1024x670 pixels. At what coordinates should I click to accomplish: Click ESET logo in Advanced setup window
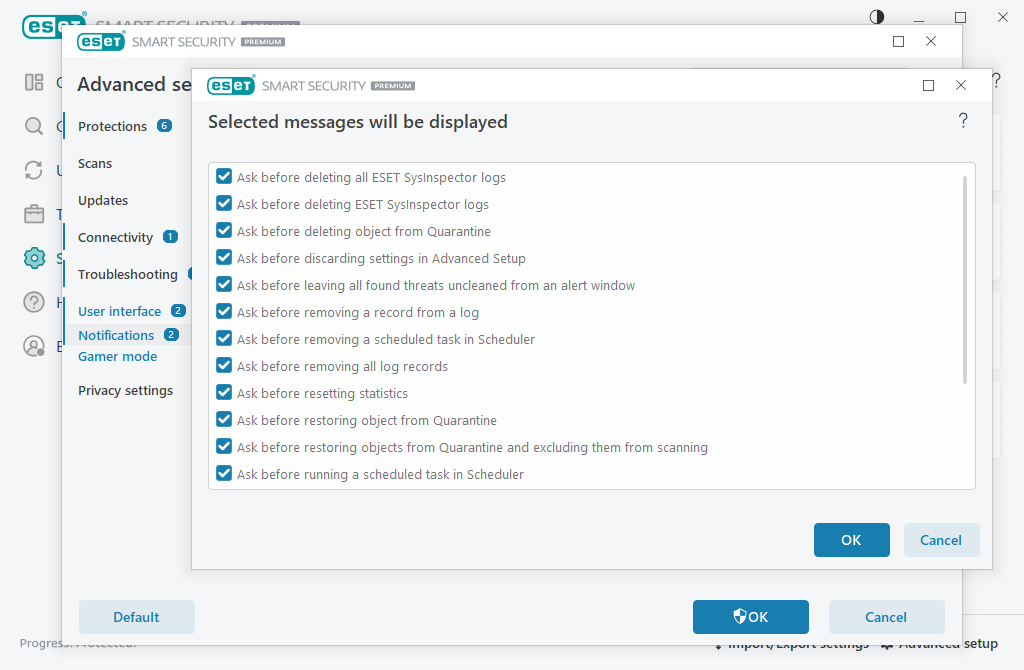click(x=101, y=42)
